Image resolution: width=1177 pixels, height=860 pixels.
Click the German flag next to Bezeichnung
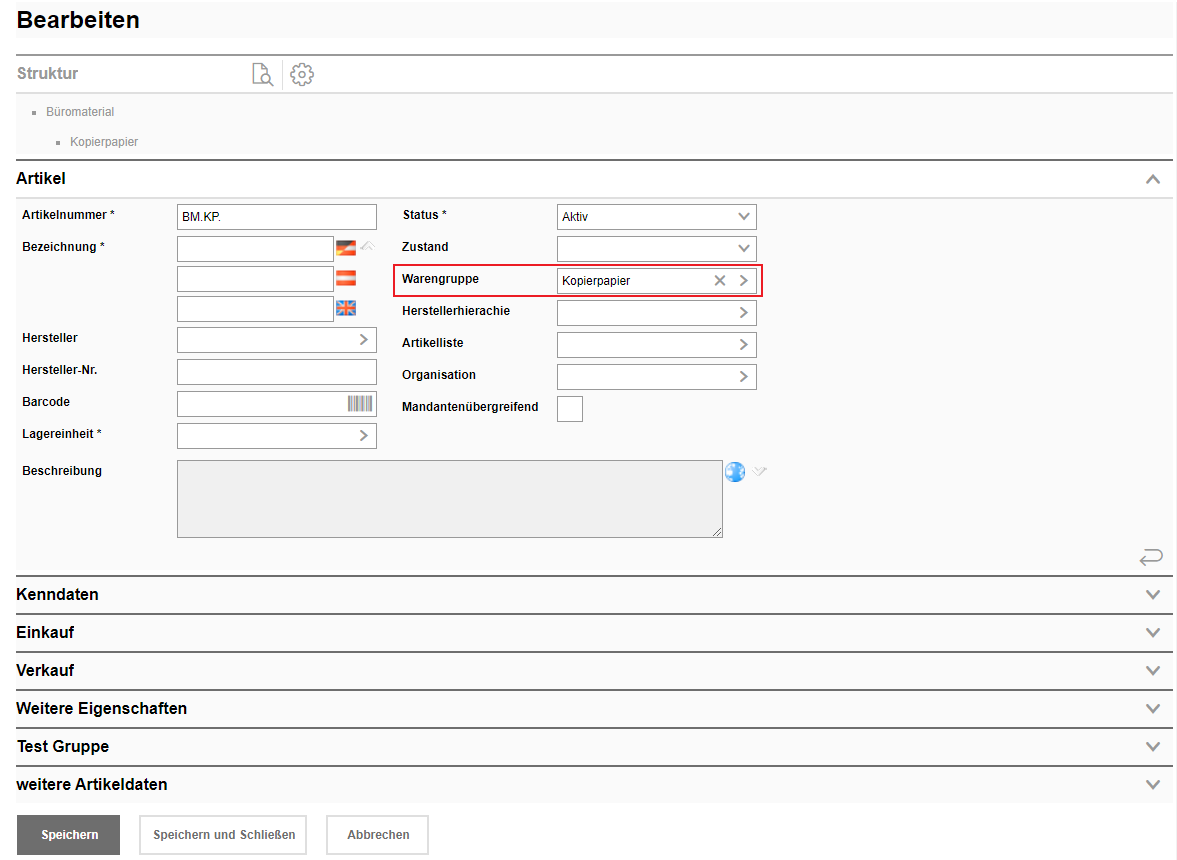coord(346,248)
